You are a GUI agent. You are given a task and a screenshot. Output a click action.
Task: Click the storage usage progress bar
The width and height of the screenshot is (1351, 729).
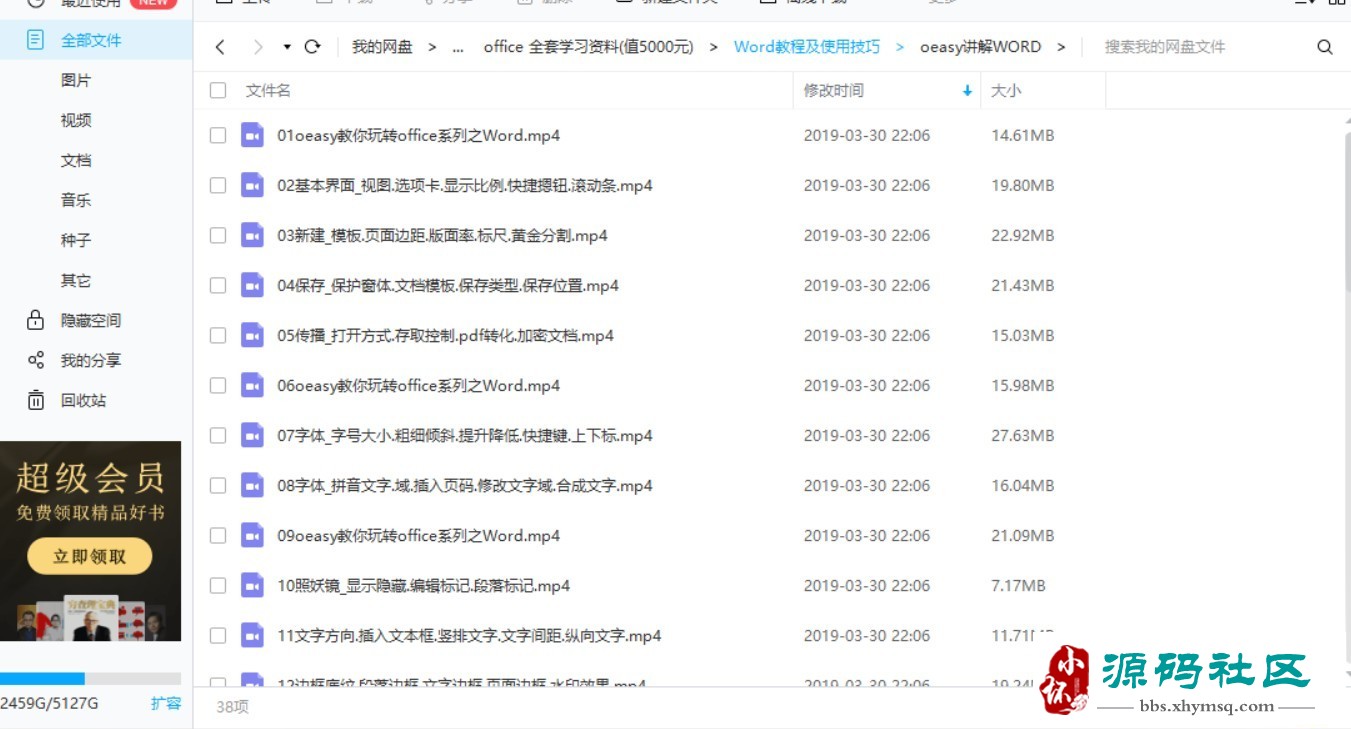(90, 678)
